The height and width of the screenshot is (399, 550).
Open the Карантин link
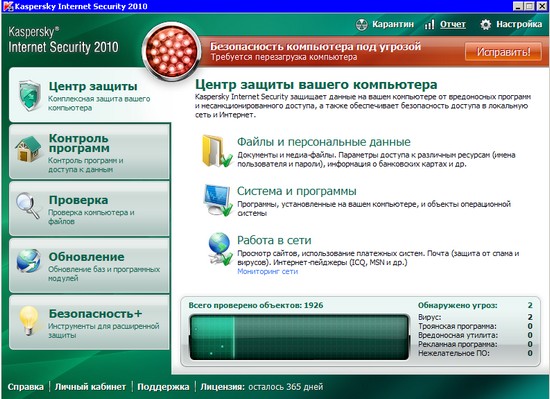pos(393,25)
